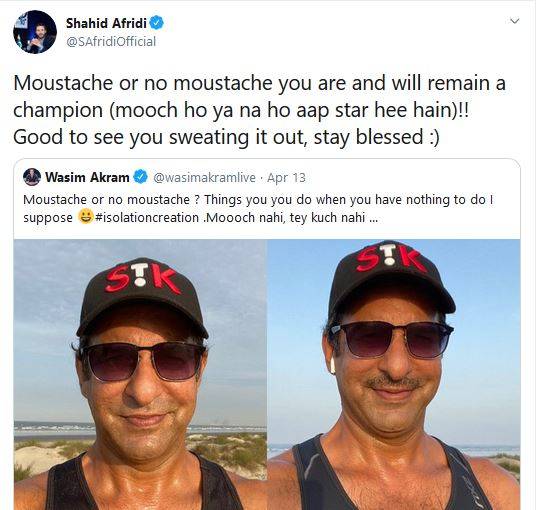541x510 pixels.
Task: Click Afridi's main tweet text
Action: point(259,110)
